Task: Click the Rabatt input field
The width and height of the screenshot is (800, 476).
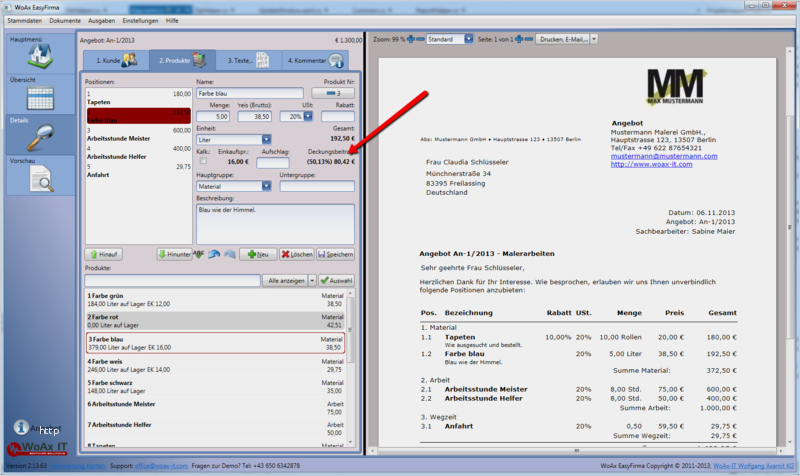Action: tap(338, 116)
